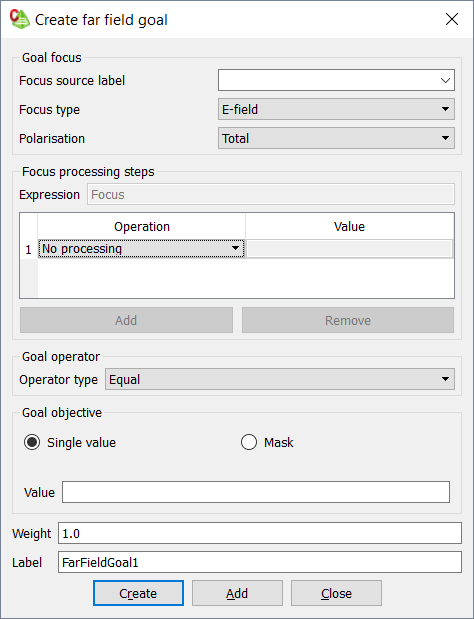Close the Create far field goal dialog
The image size is (474, 619).
coord(452,19)
